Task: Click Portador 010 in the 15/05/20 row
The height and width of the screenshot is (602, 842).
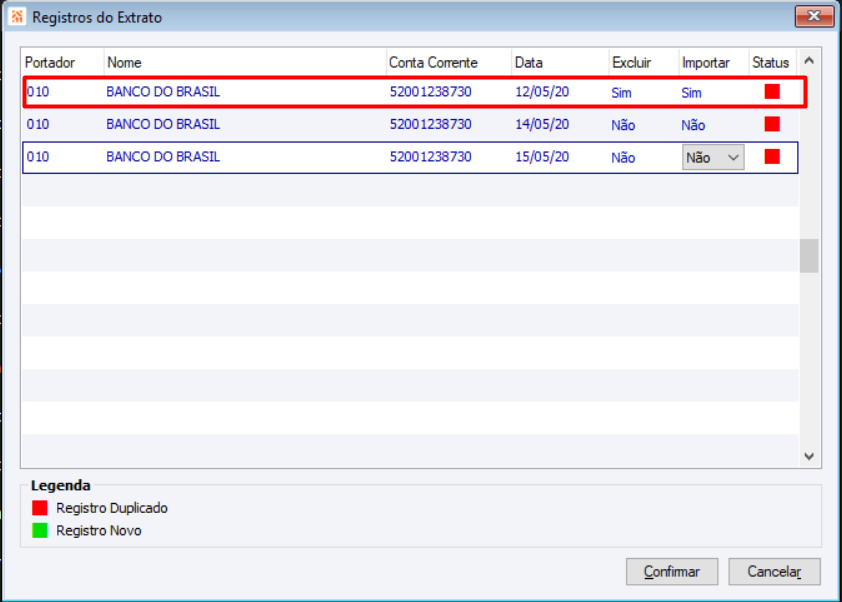Action: tap(38, 157)
